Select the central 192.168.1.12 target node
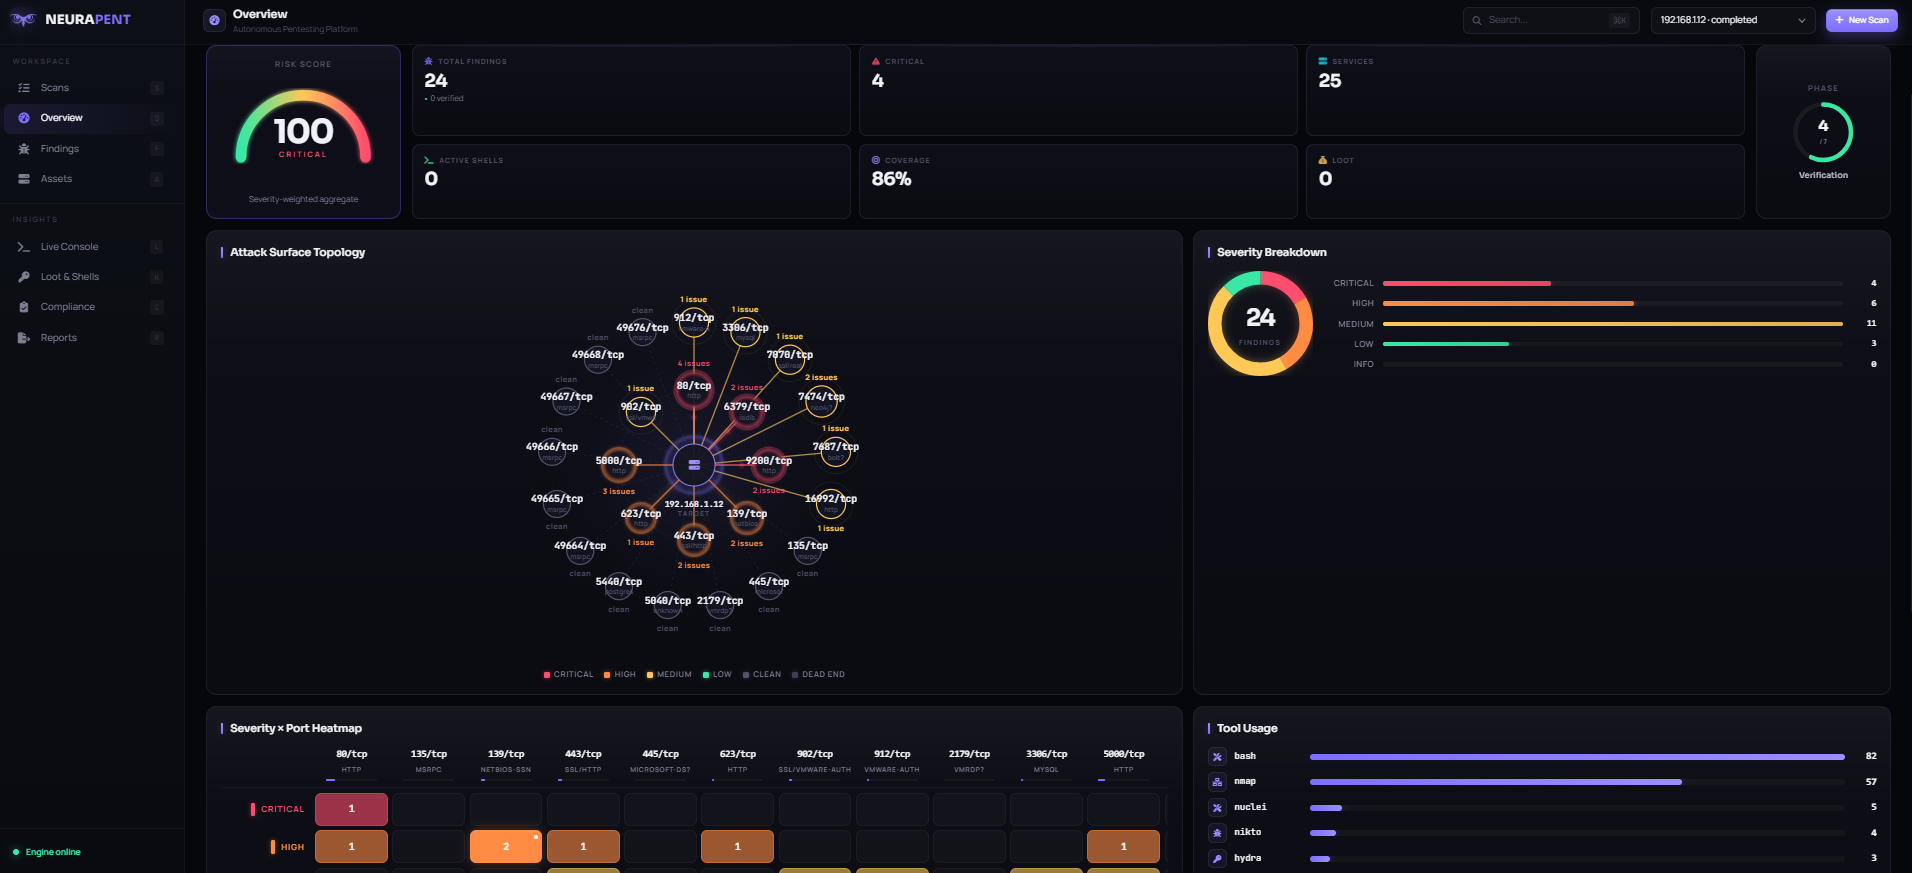1912x873 pixels. (x=694, y=465)
